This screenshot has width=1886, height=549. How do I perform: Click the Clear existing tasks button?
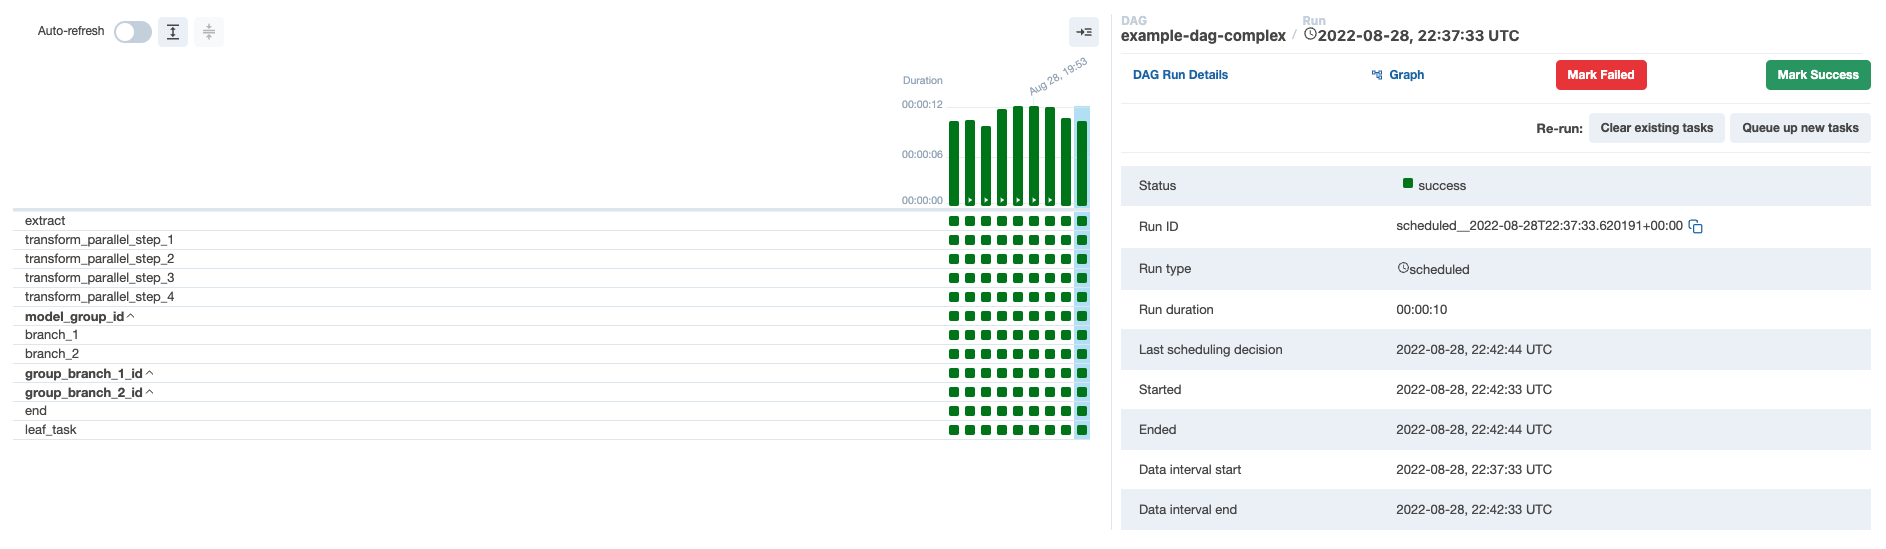pos(1656,128)
